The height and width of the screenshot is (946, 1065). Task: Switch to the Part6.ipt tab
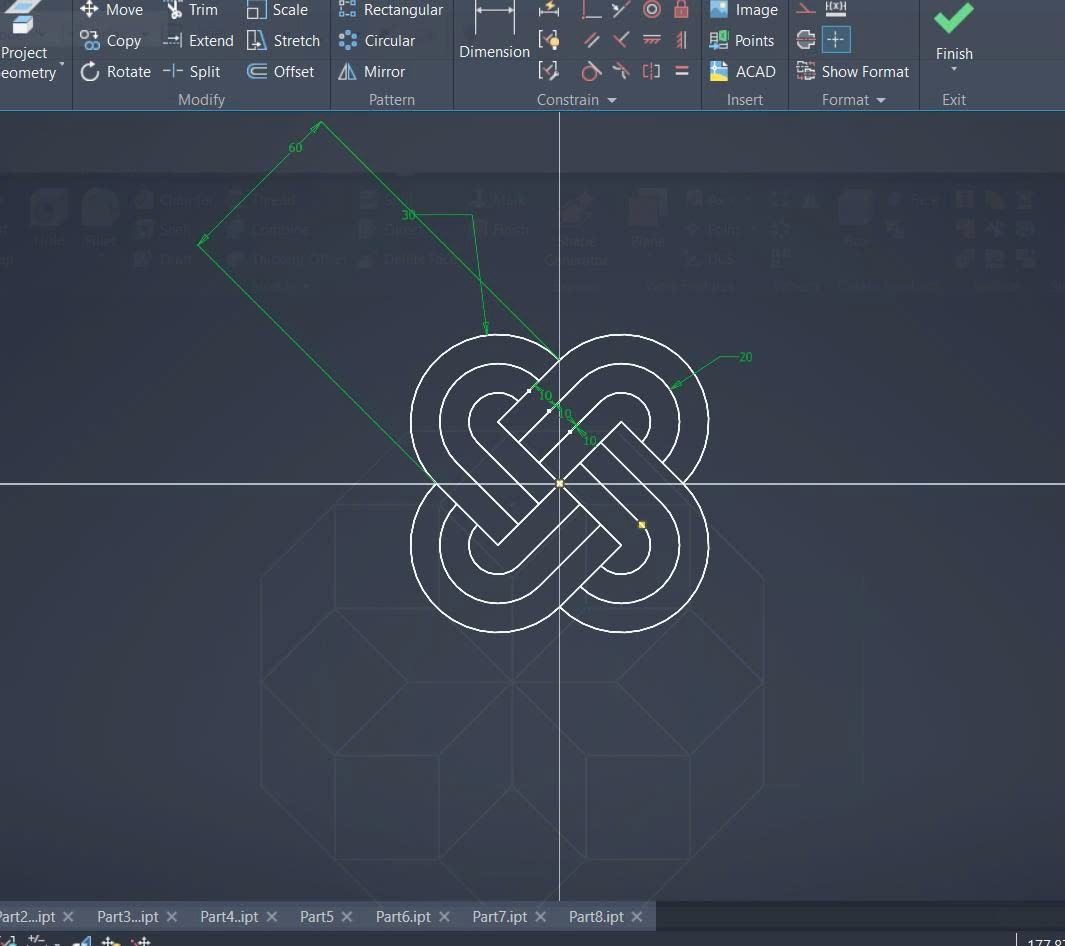pyautogui.click(x=403, y=916)
